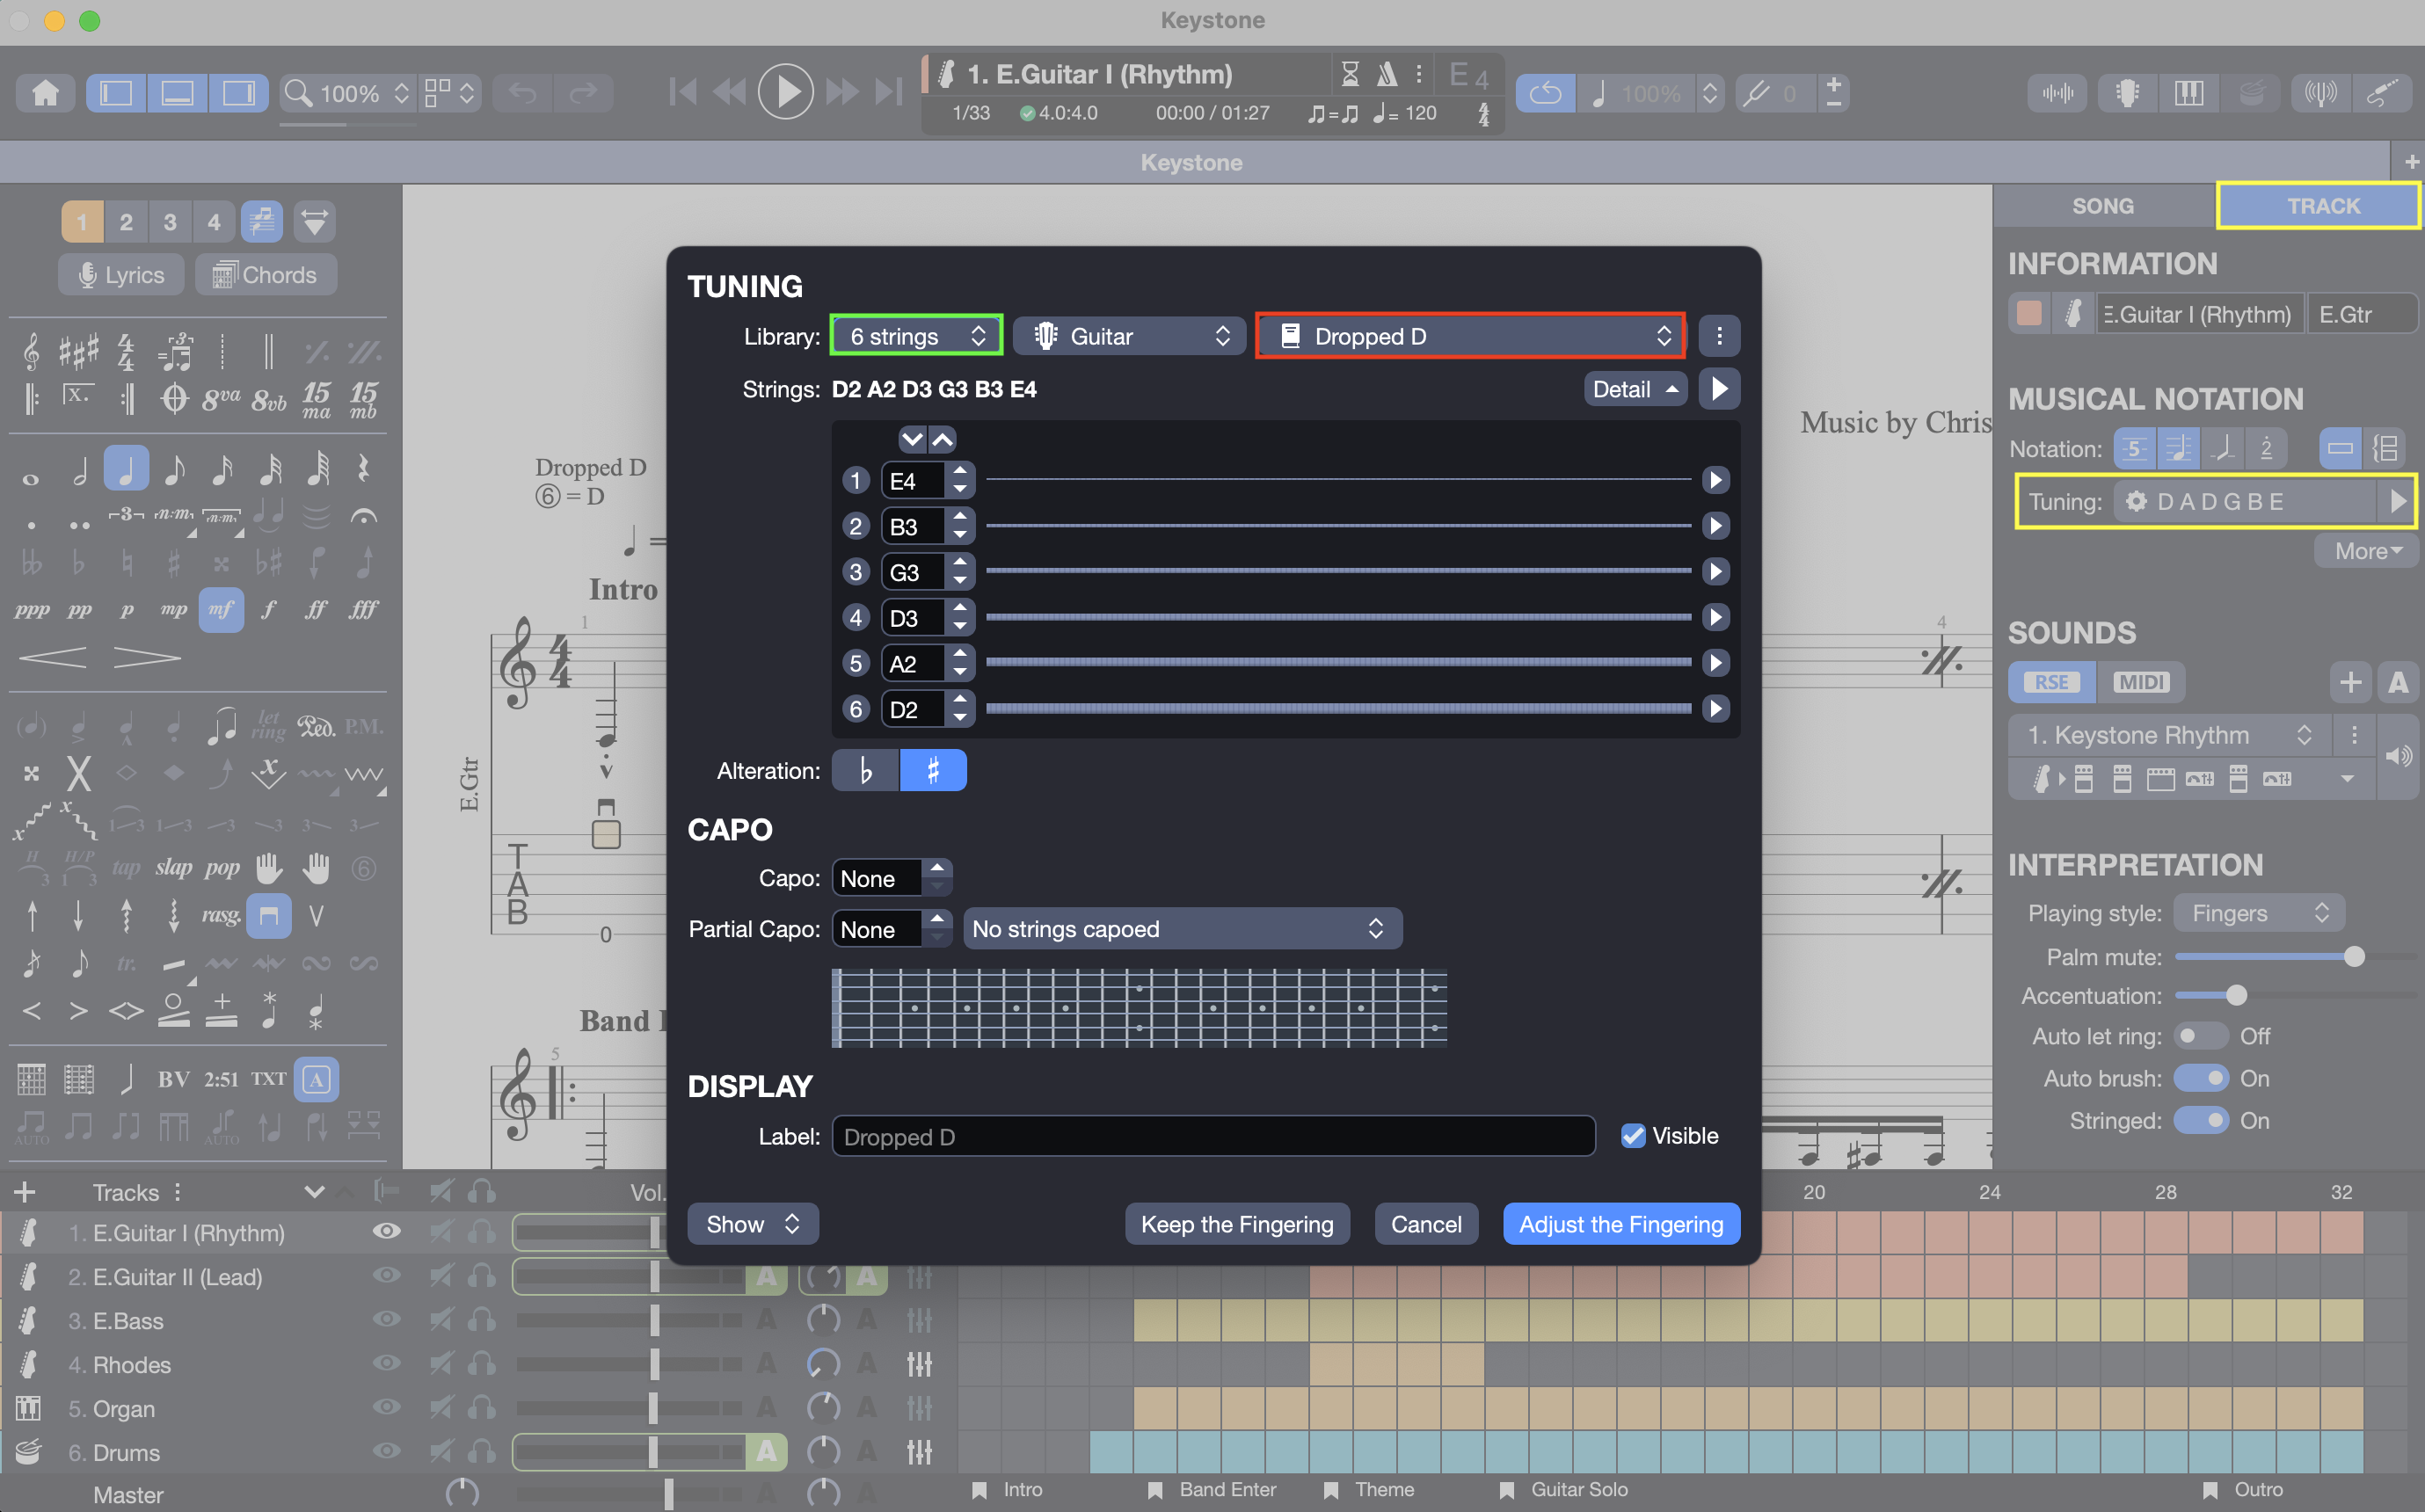Image resolution: width=2425 pixels, height=1512 pixels.
Task: Open the tuning options three-dot menu
Action: pos(1719,336)
